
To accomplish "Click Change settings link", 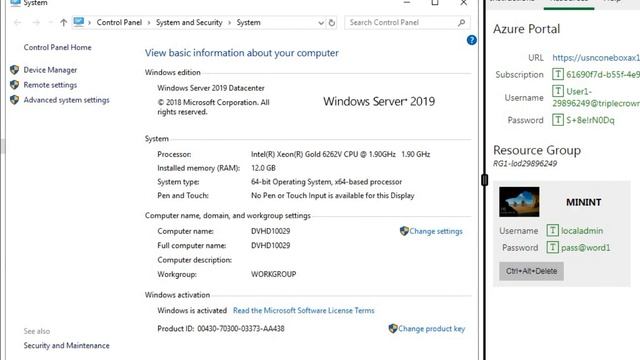I will [x=436, y=231].
